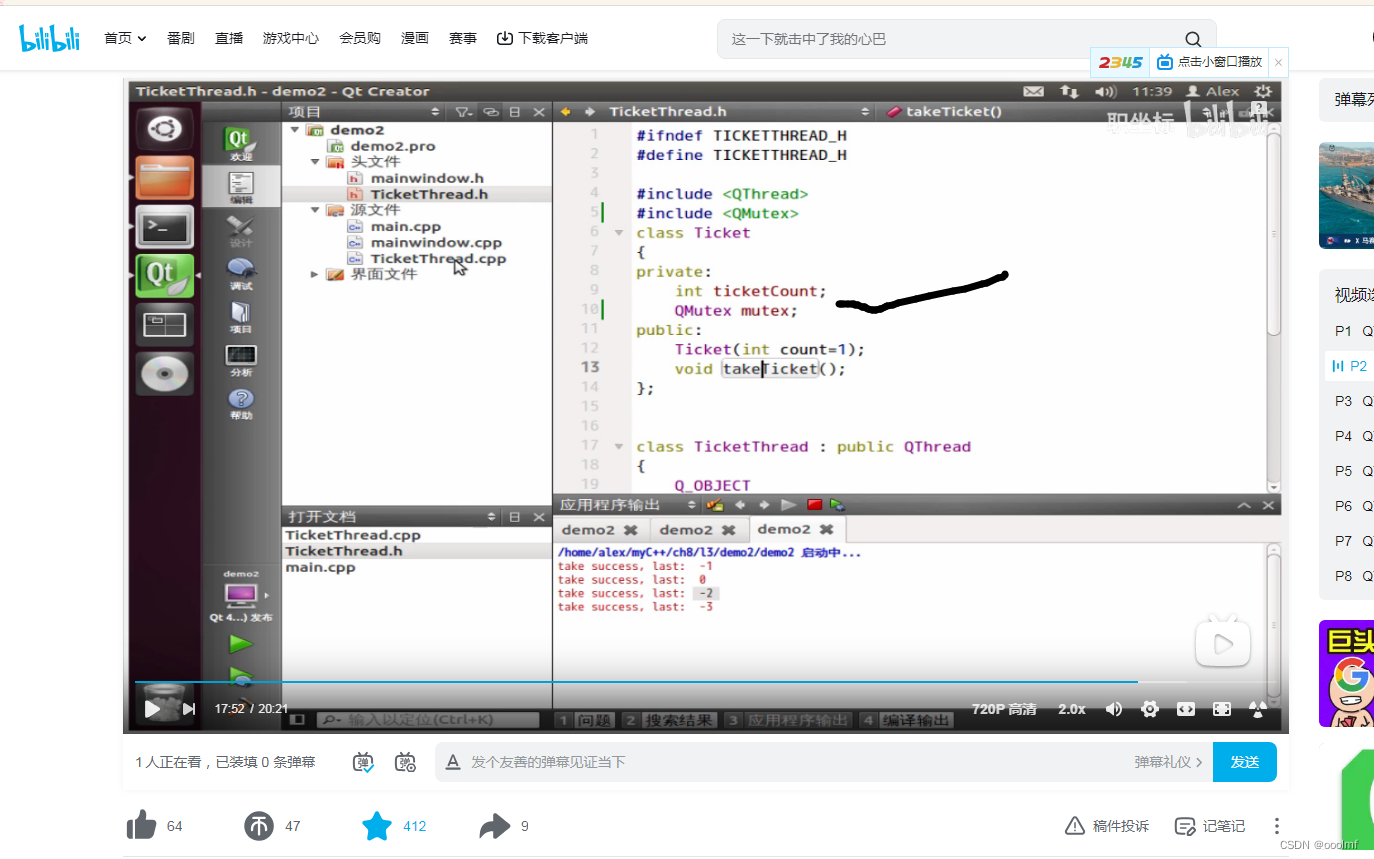The width and height of the screenshot is (1374, 859).
Task: Click the filter funnel icon in 项目 panel
Action: 463,112
